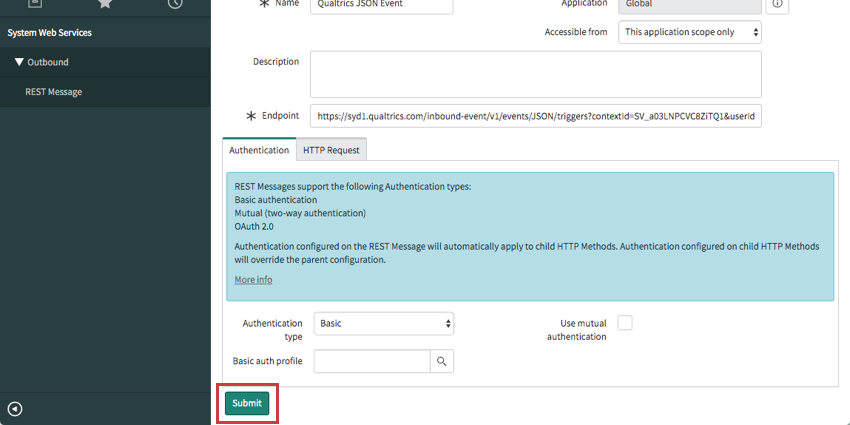This screenshot has width=850, height=425.
Task: Collapse the Outbound section in navigator
Action: pos(19,62)
